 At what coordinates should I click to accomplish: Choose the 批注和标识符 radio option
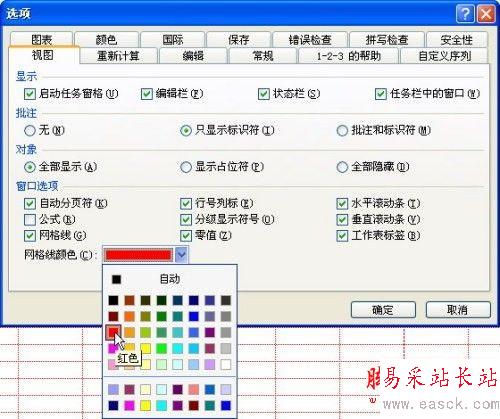pyautogui.click(x=342, y=130)
